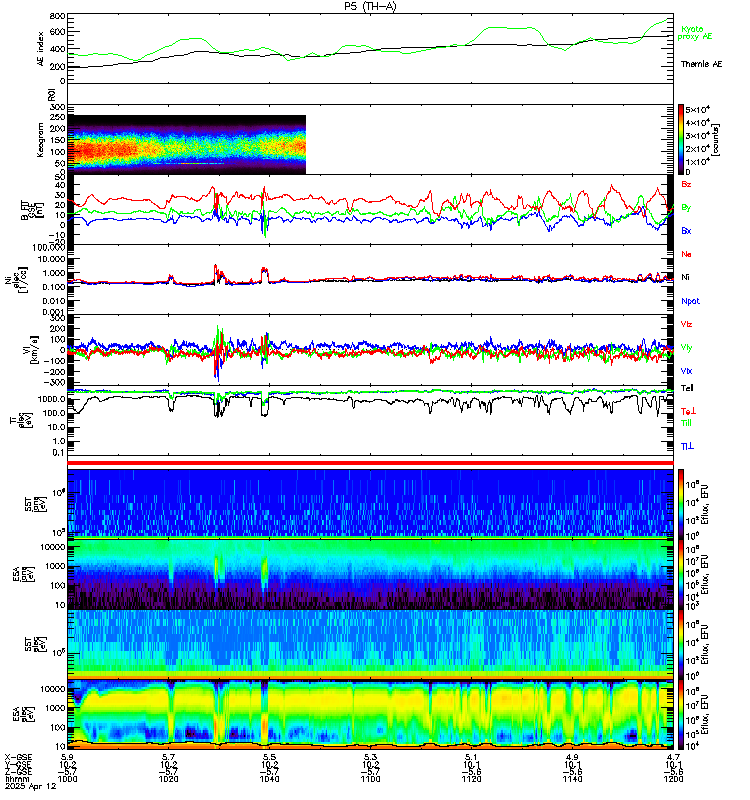Click the SST ions panel Eflux color bar
750x800 pixels.
point(681,503)
